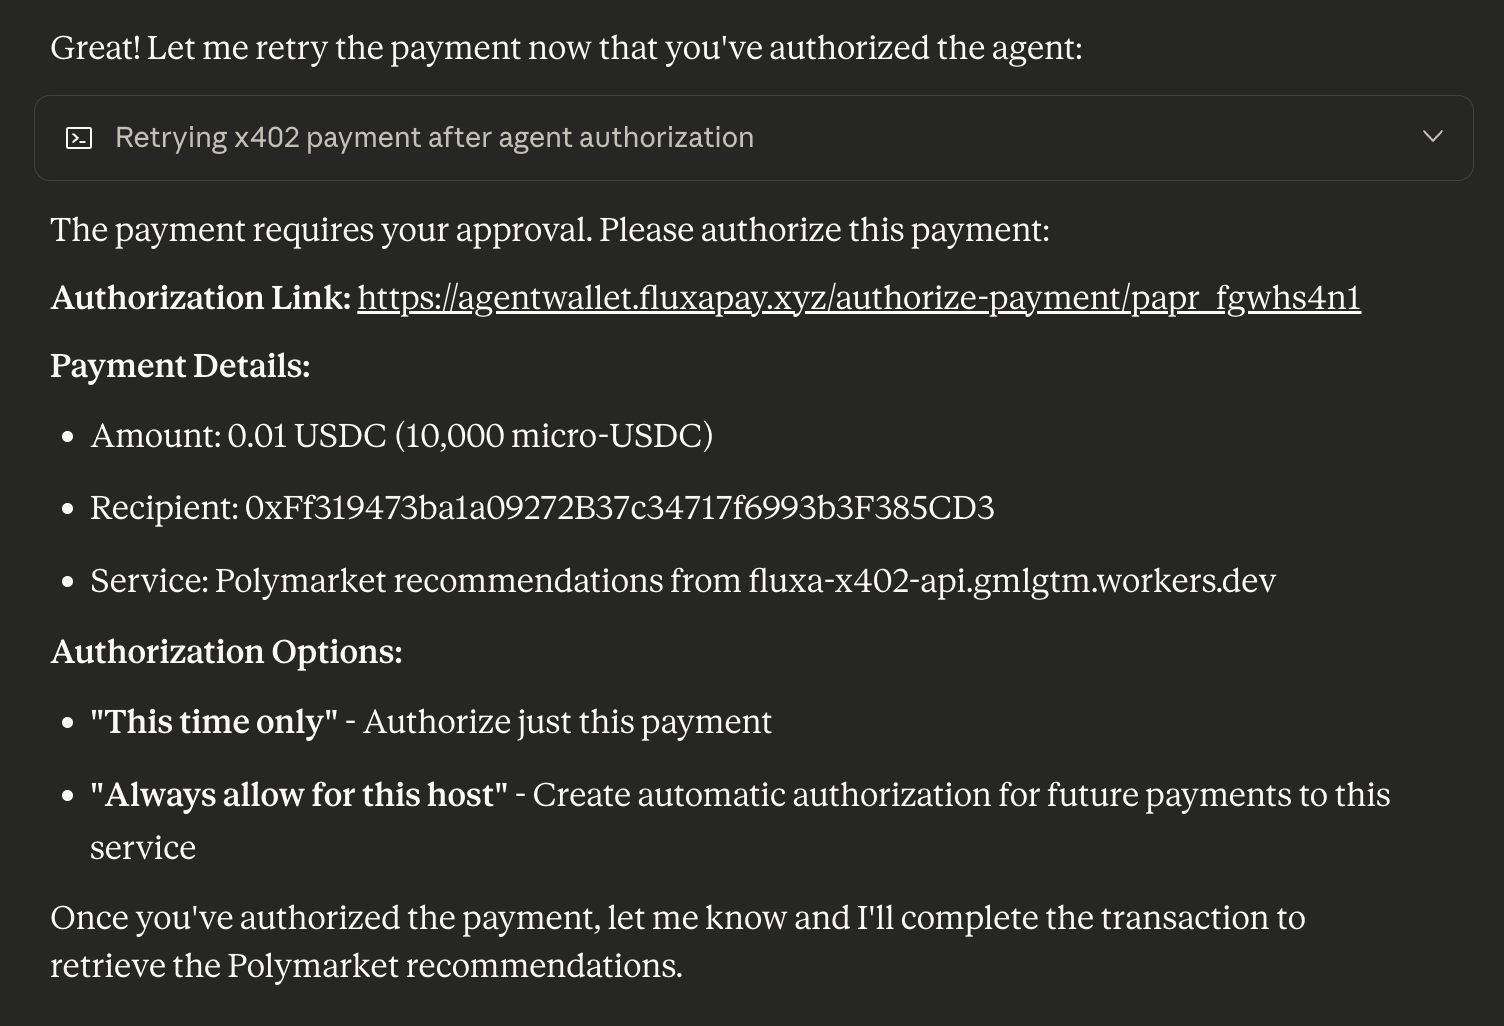
Task: Click the bullet marker beside the Service entry
Action: [68, 582]
